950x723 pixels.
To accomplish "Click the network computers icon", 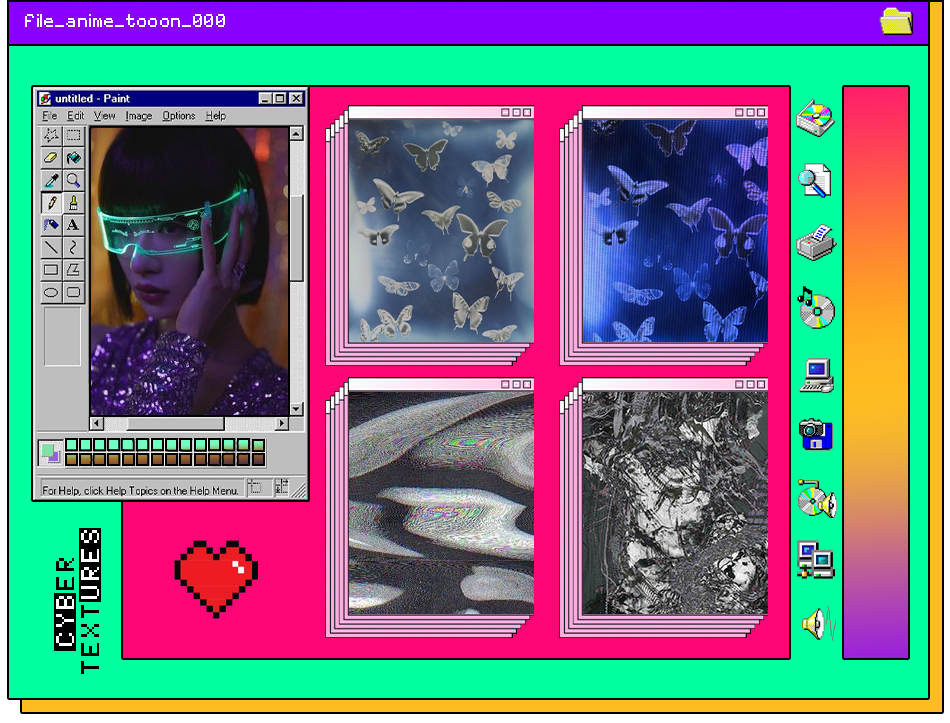I will click(x=815, y=560).
